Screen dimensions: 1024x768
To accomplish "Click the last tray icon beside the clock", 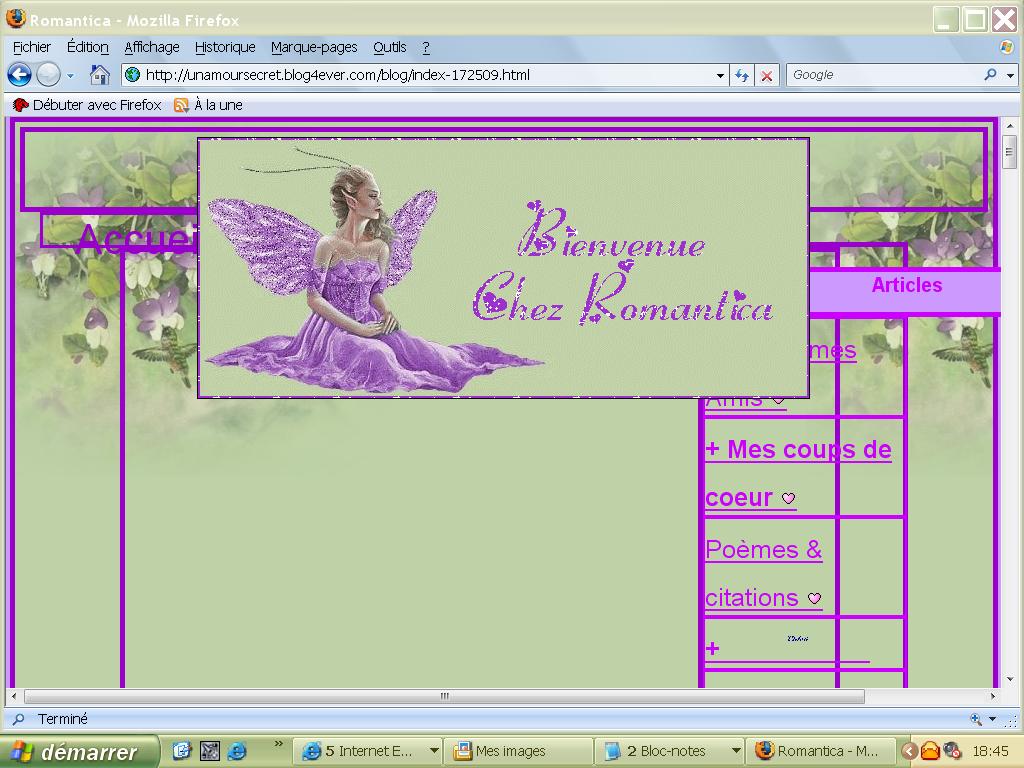I will pyautogui.click(x=952, y=751).
